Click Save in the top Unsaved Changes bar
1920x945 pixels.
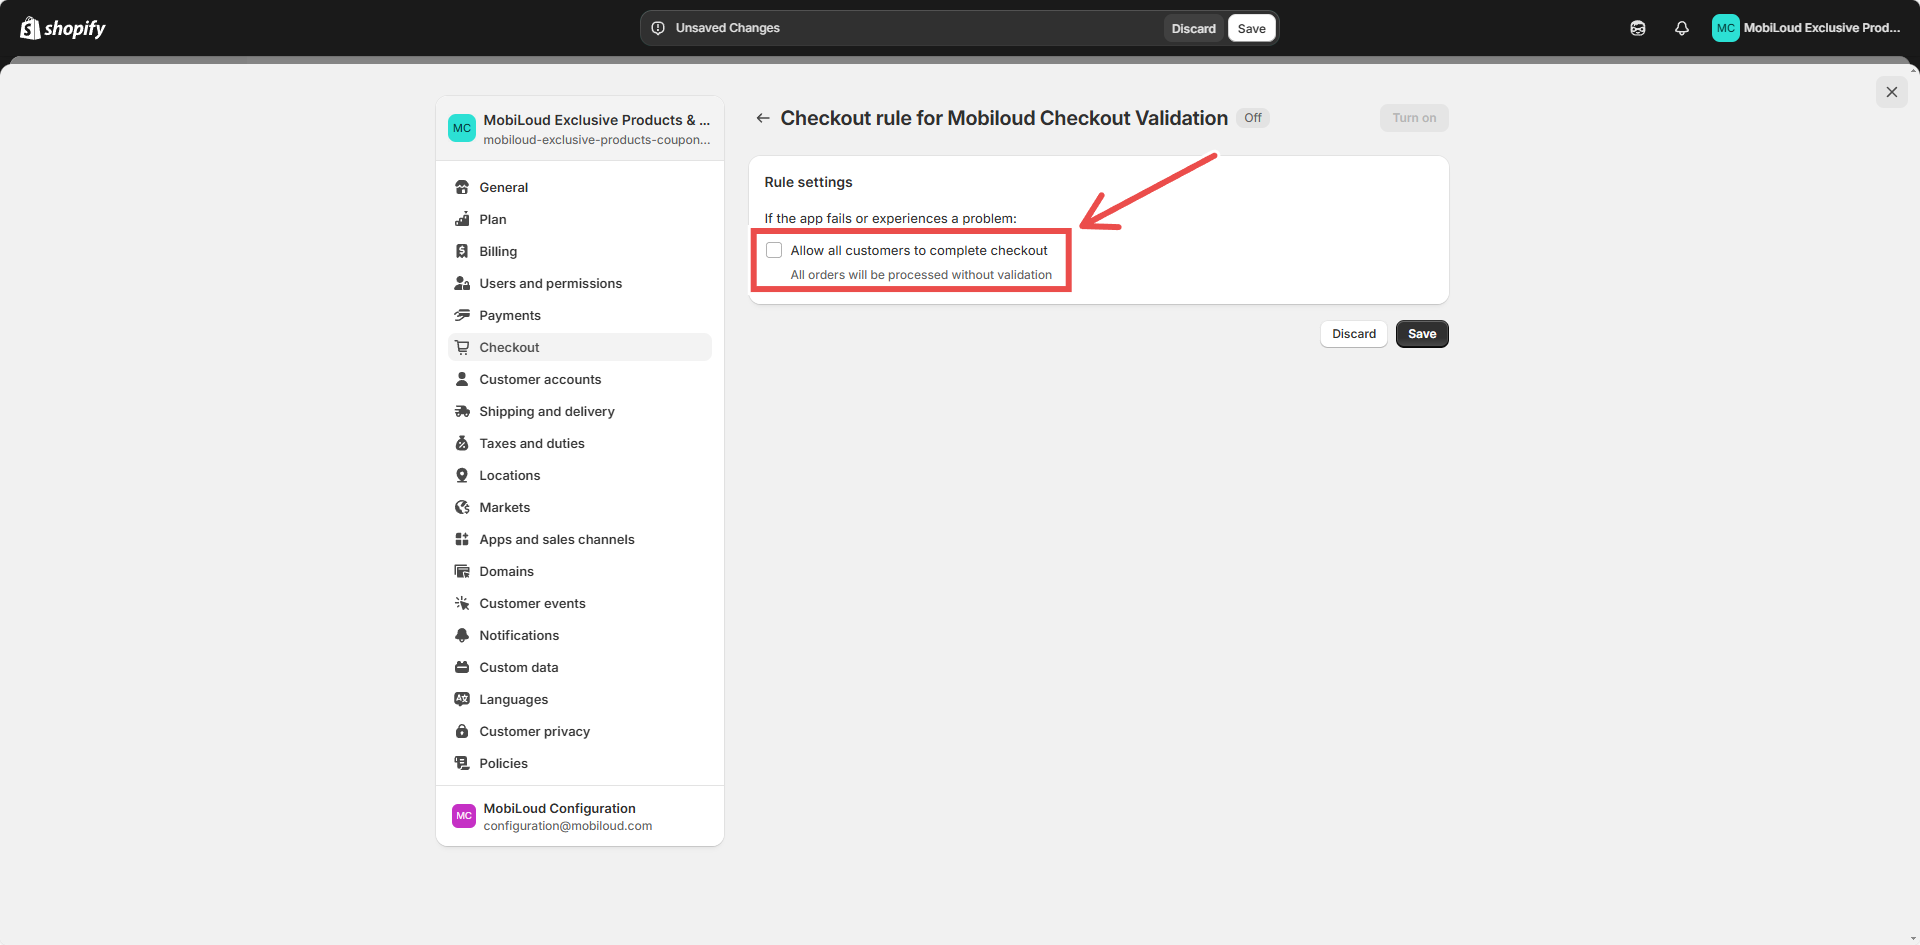coord(1251,28)
